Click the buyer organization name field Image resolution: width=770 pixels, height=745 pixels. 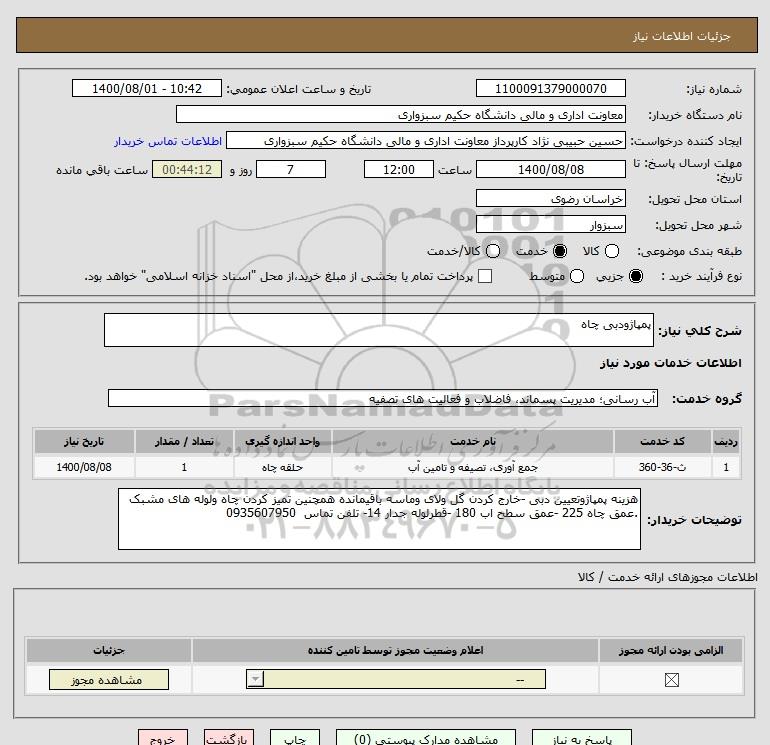[401, 114]
